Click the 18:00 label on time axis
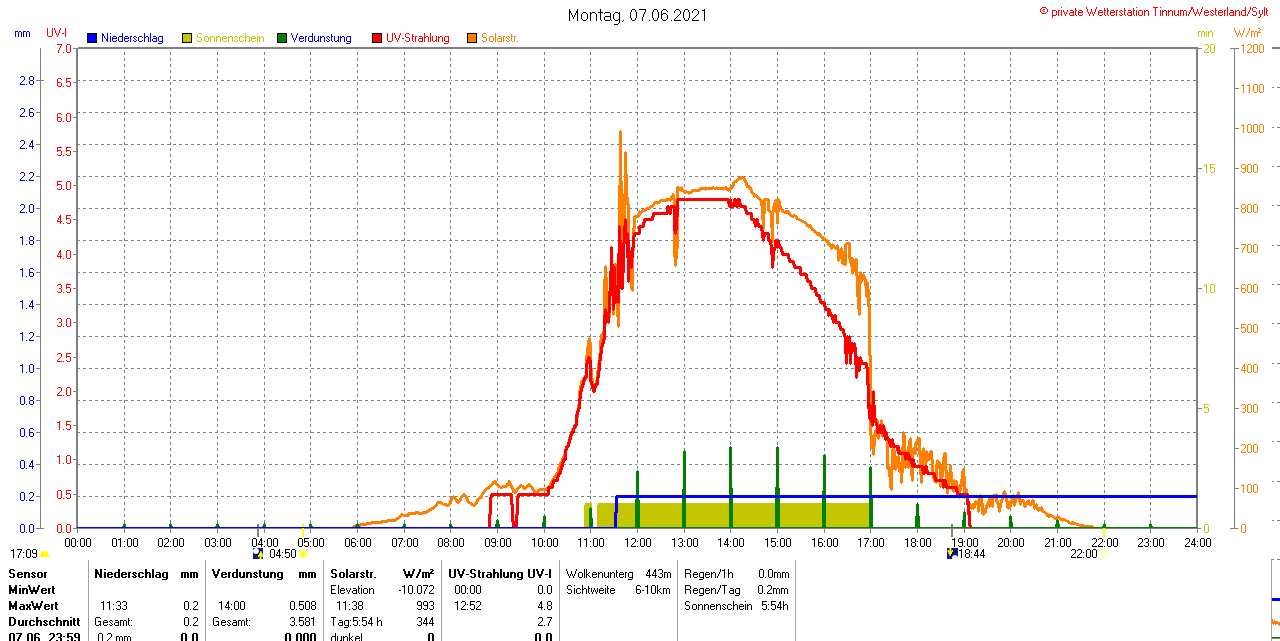Screen dimensions: 1280x641 coord(917,542)
